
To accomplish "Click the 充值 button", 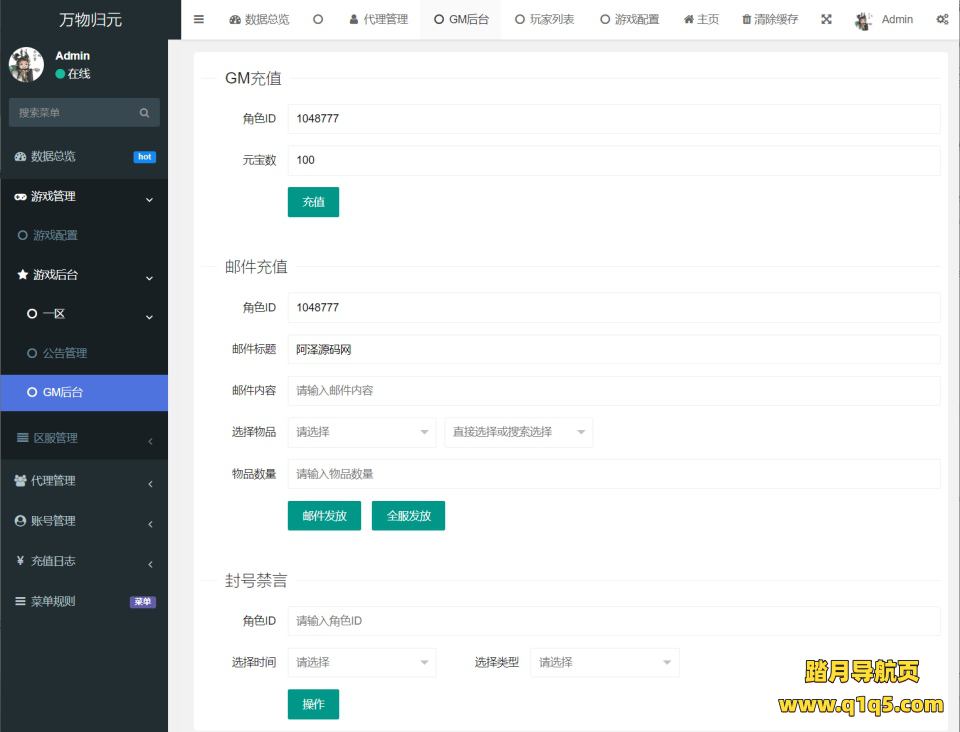I will coord(313,202).
